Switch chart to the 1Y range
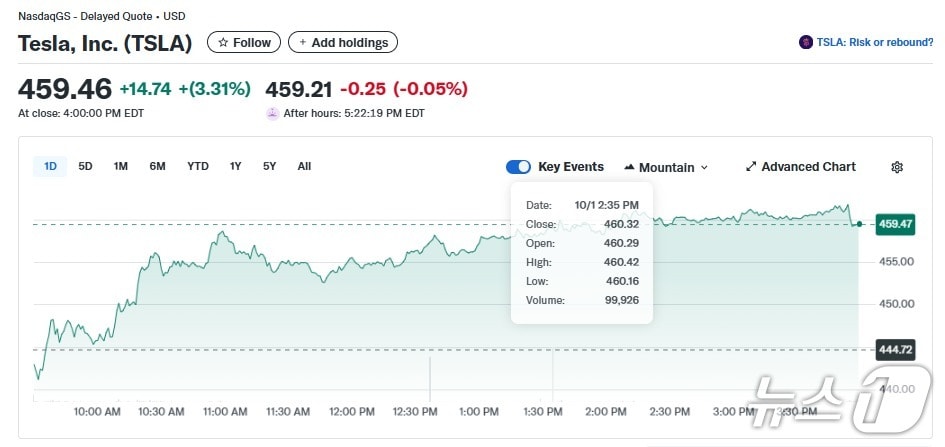The image size is (945, 447). pyautogui.click(x=235, y=167)
